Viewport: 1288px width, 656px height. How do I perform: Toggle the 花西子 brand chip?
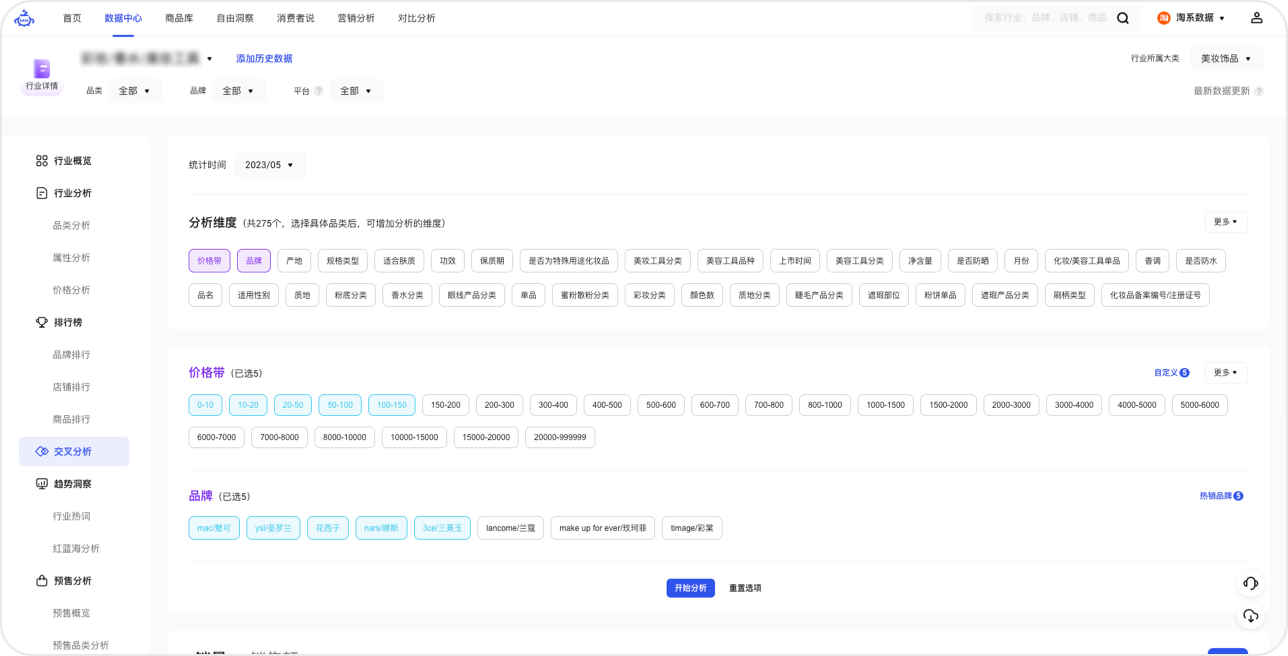point(328,528)
